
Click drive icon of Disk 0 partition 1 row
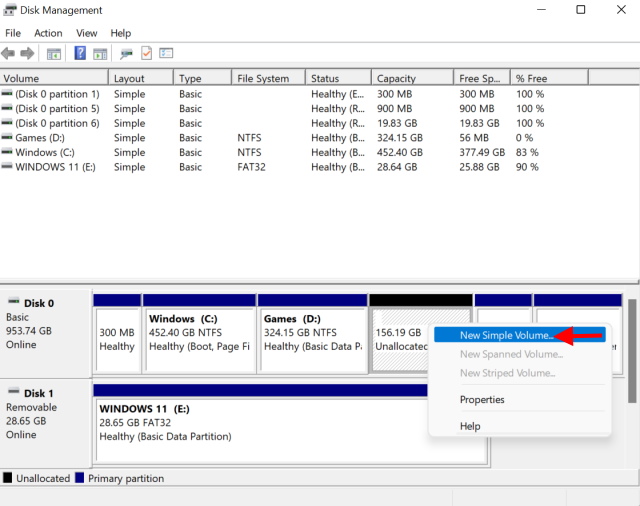click(x=7, y=93)
